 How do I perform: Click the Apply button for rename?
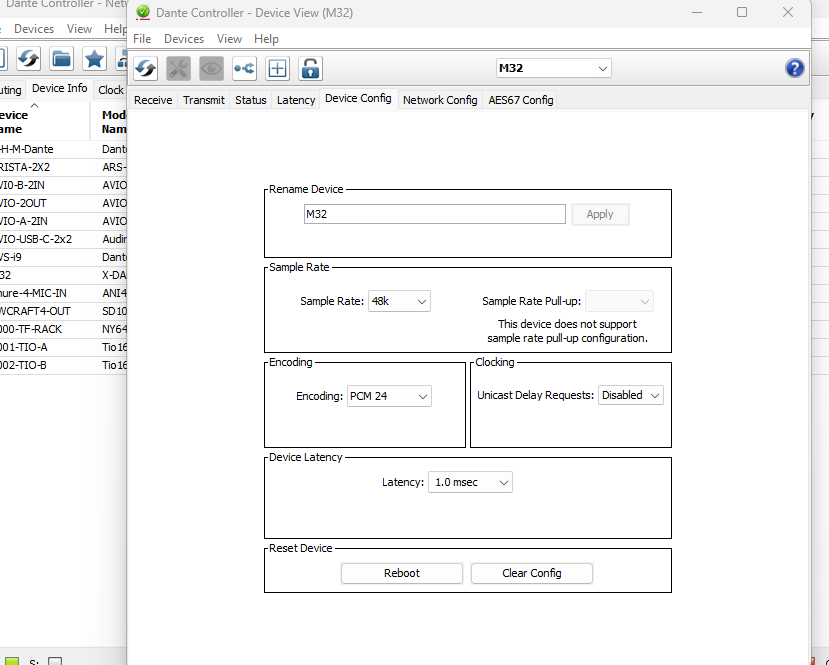pyautogui.click(x=600, y=214)
